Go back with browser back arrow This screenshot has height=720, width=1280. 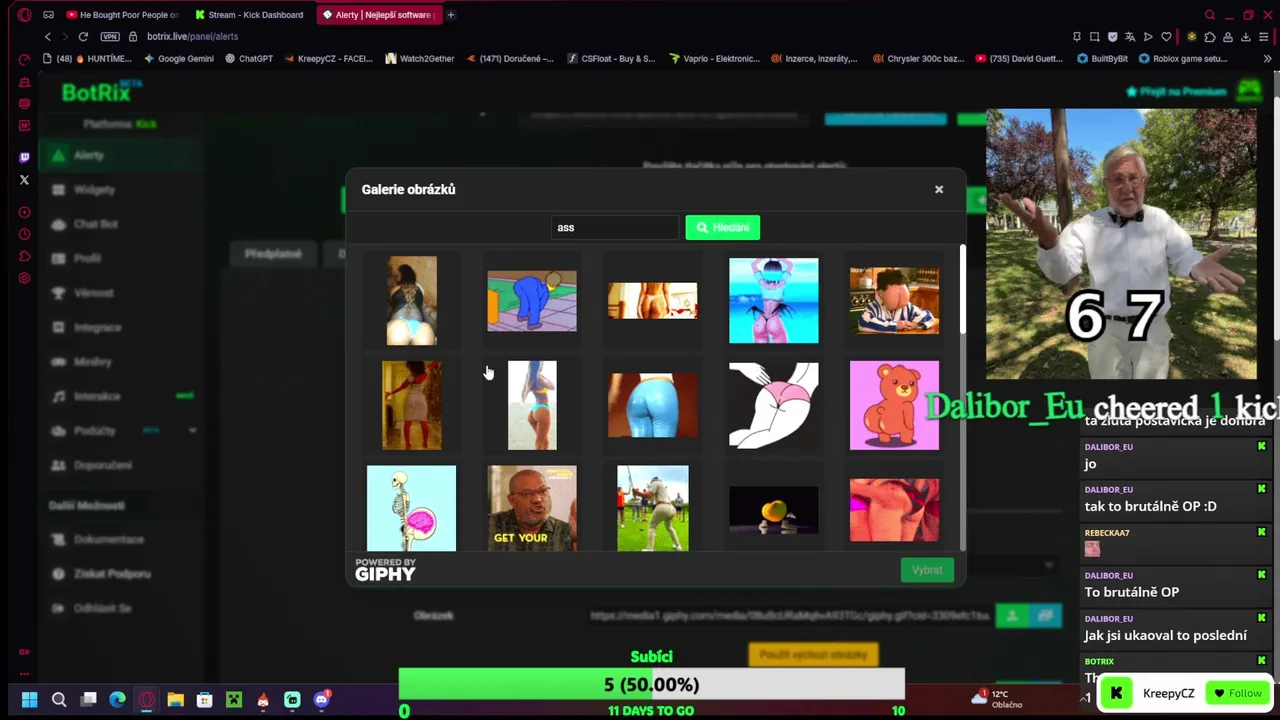[x=47, y=37]
